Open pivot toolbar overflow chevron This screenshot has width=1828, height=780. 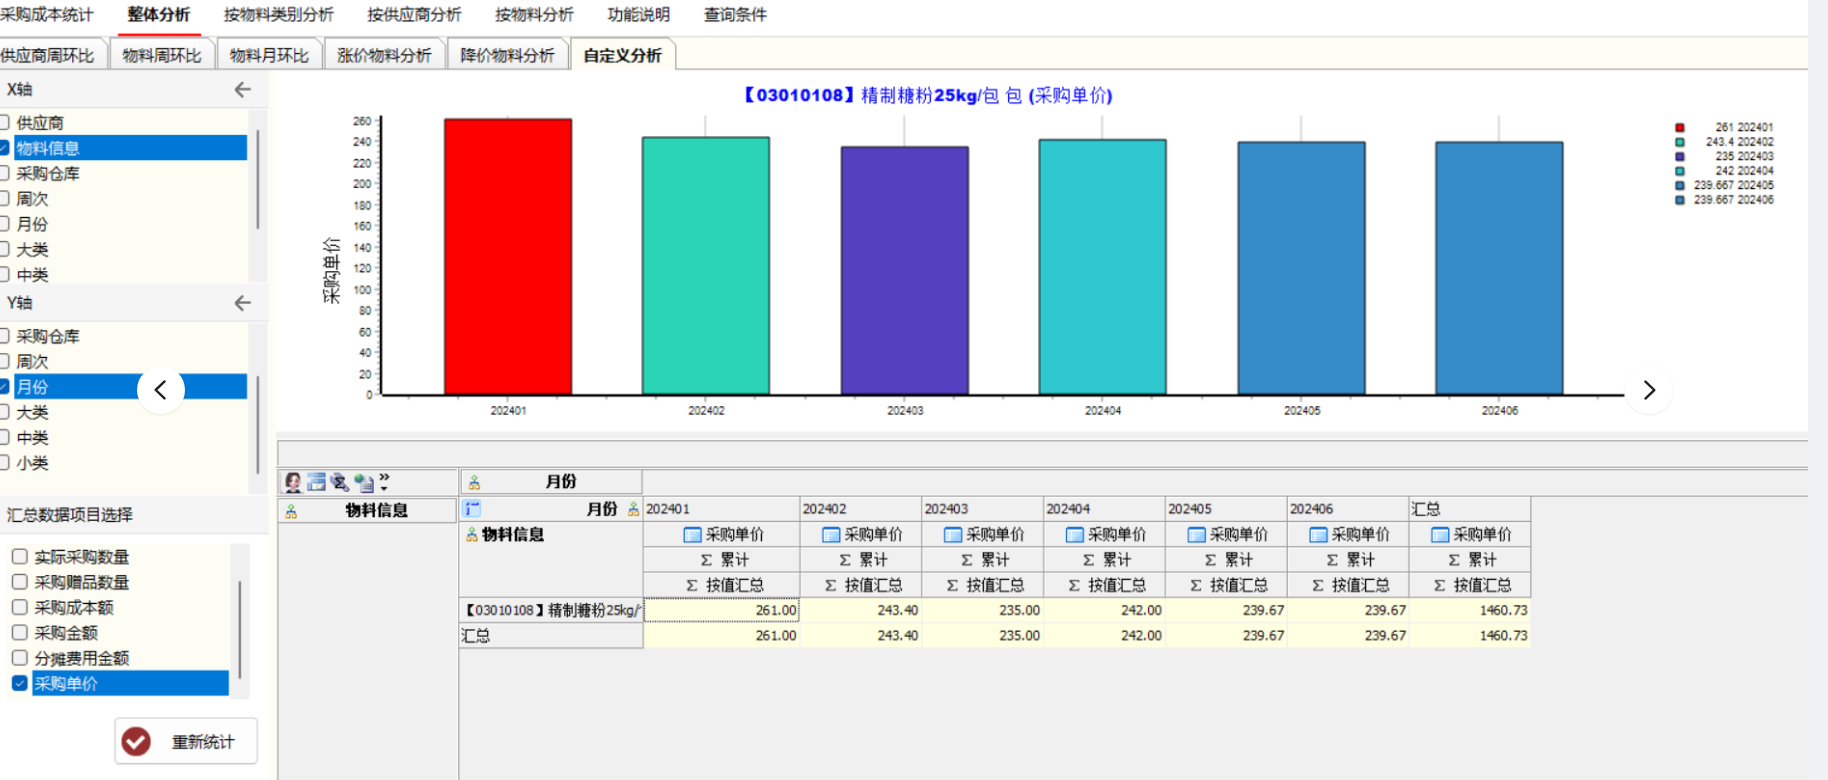pyautogui.click(x=384, y=482)
